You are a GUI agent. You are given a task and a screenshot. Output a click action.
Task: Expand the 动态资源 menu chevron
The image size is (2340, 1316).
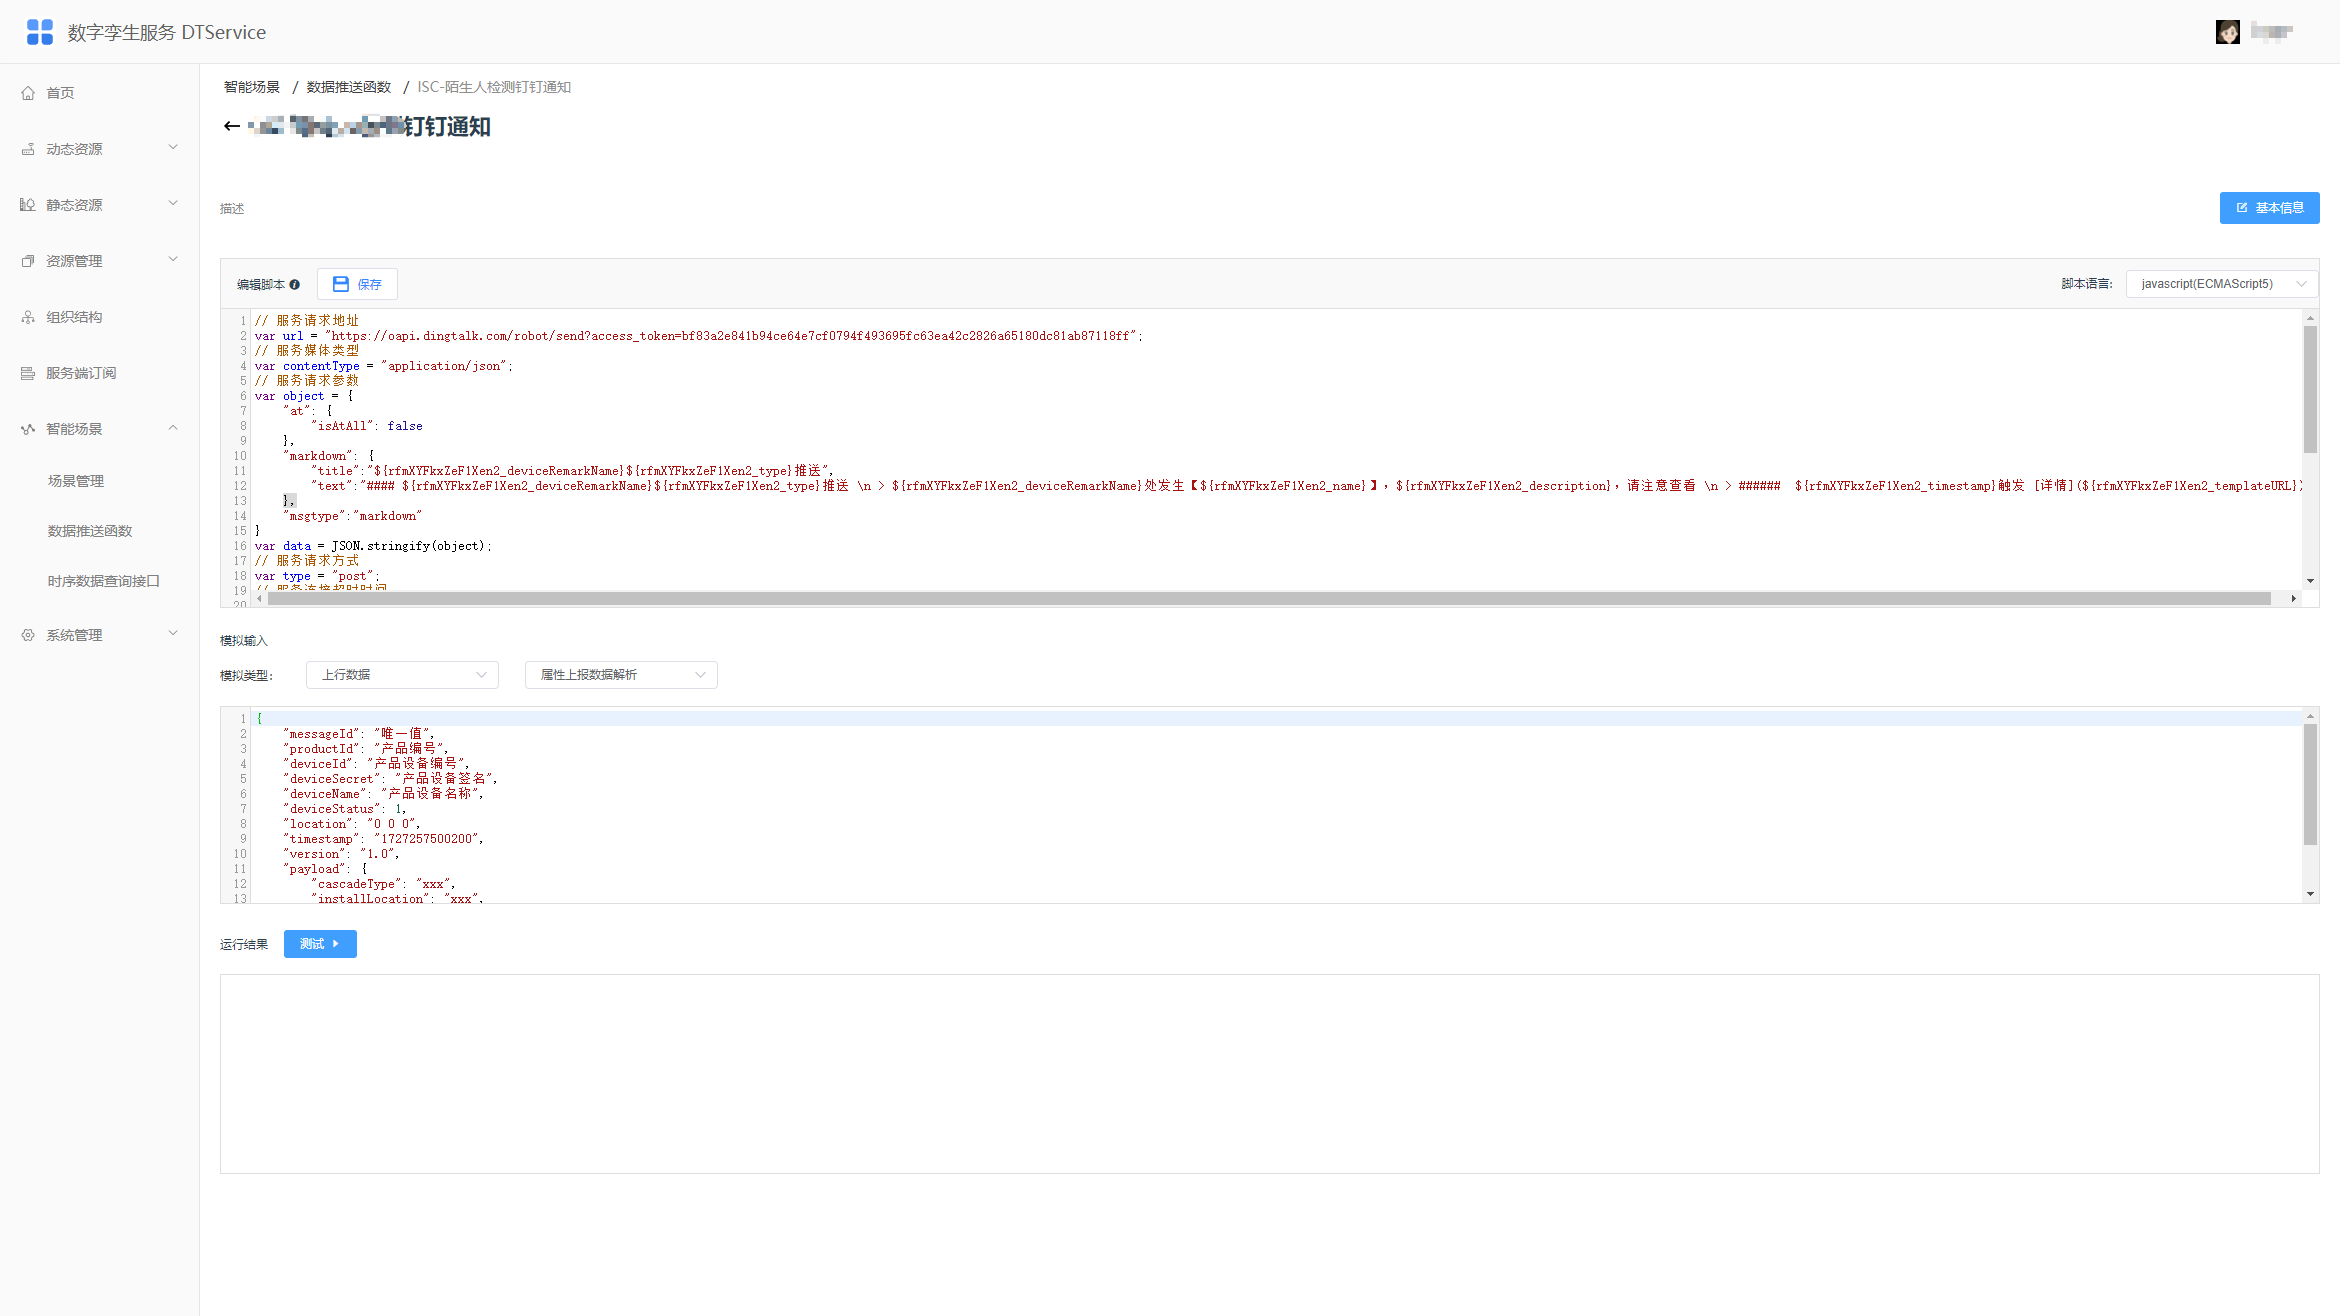click(173, 148)
